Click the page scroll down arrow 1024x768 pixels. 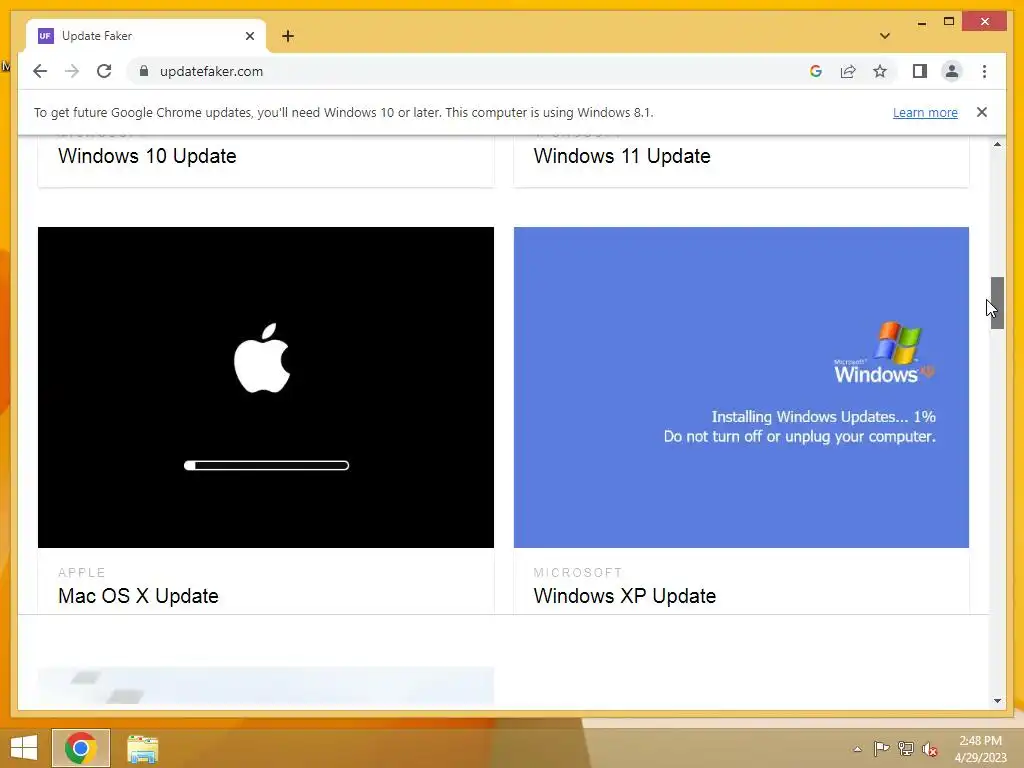[997, 701]
